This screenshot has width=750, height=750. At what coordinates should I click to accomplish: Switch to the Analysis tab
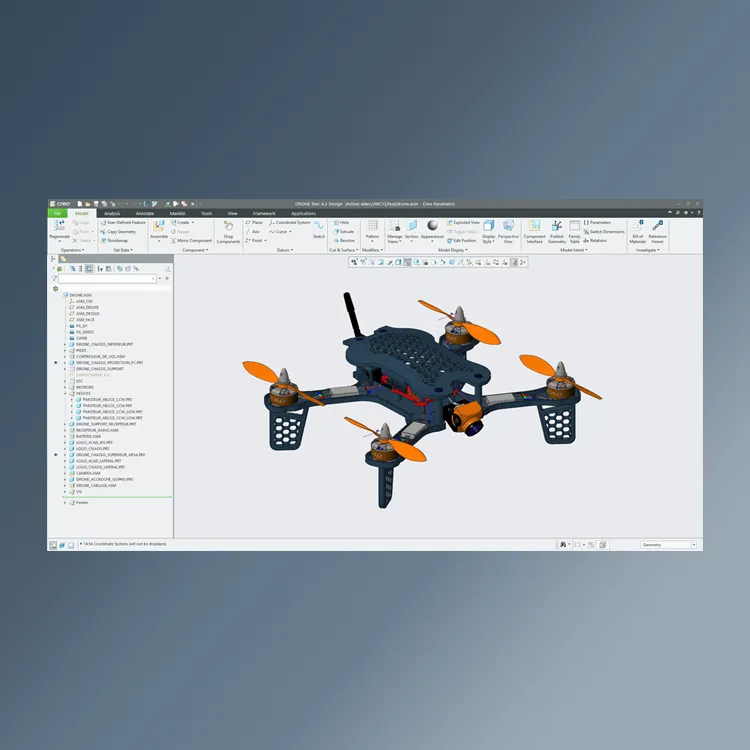tap(112, 213)
